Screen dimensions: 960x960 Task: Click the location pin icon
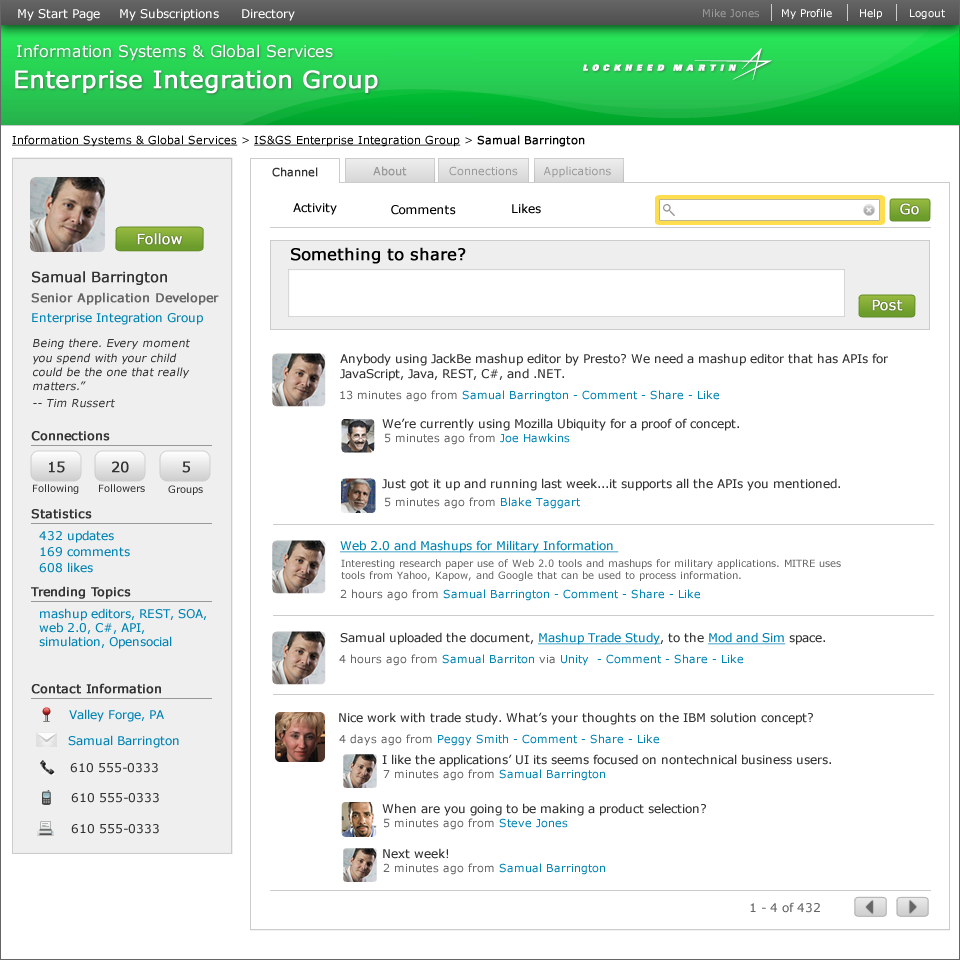click(x=46, y=714)
